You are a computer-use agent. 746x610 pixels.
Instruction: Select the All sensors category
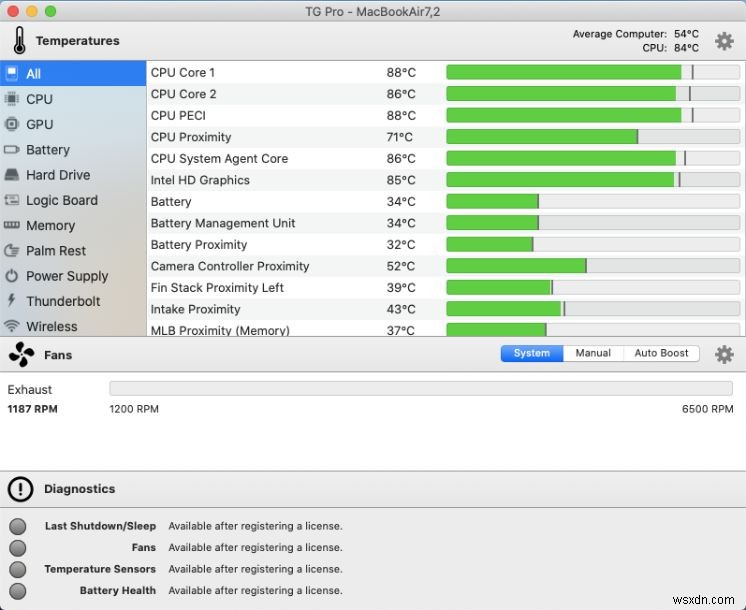point(73,73)
